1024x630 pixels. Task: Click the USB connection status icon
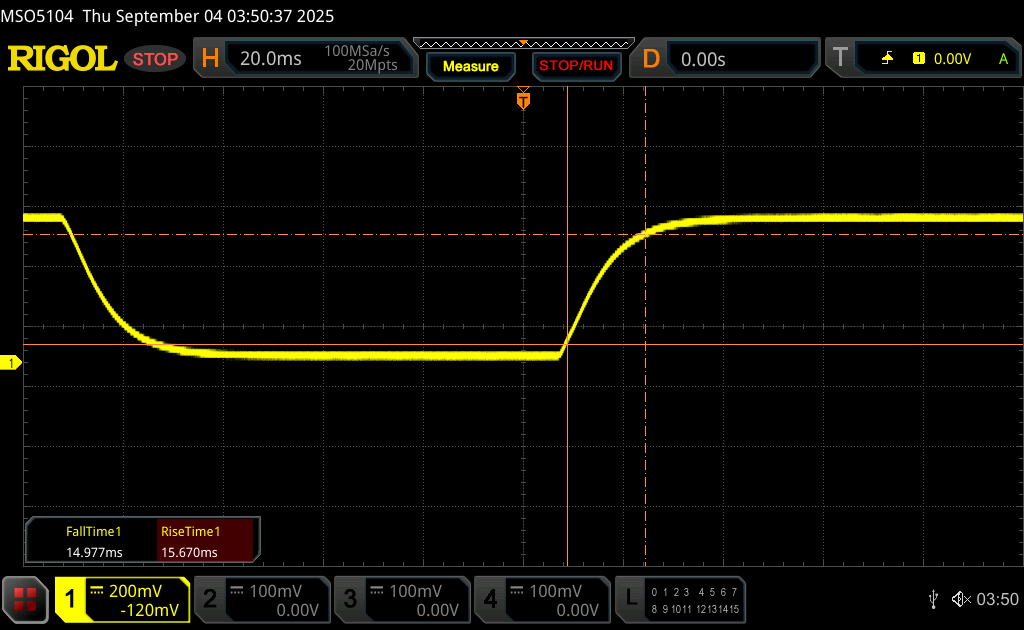(933, 599)
